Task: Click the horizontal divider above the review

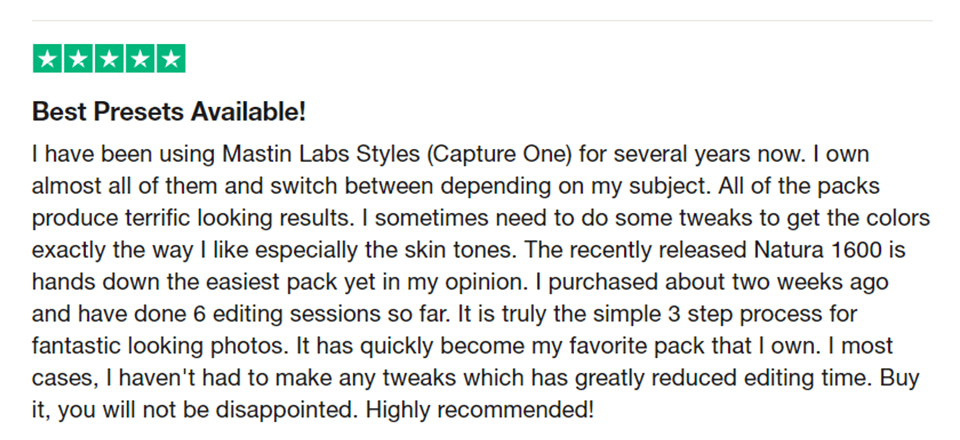Action: pos(480,20)
